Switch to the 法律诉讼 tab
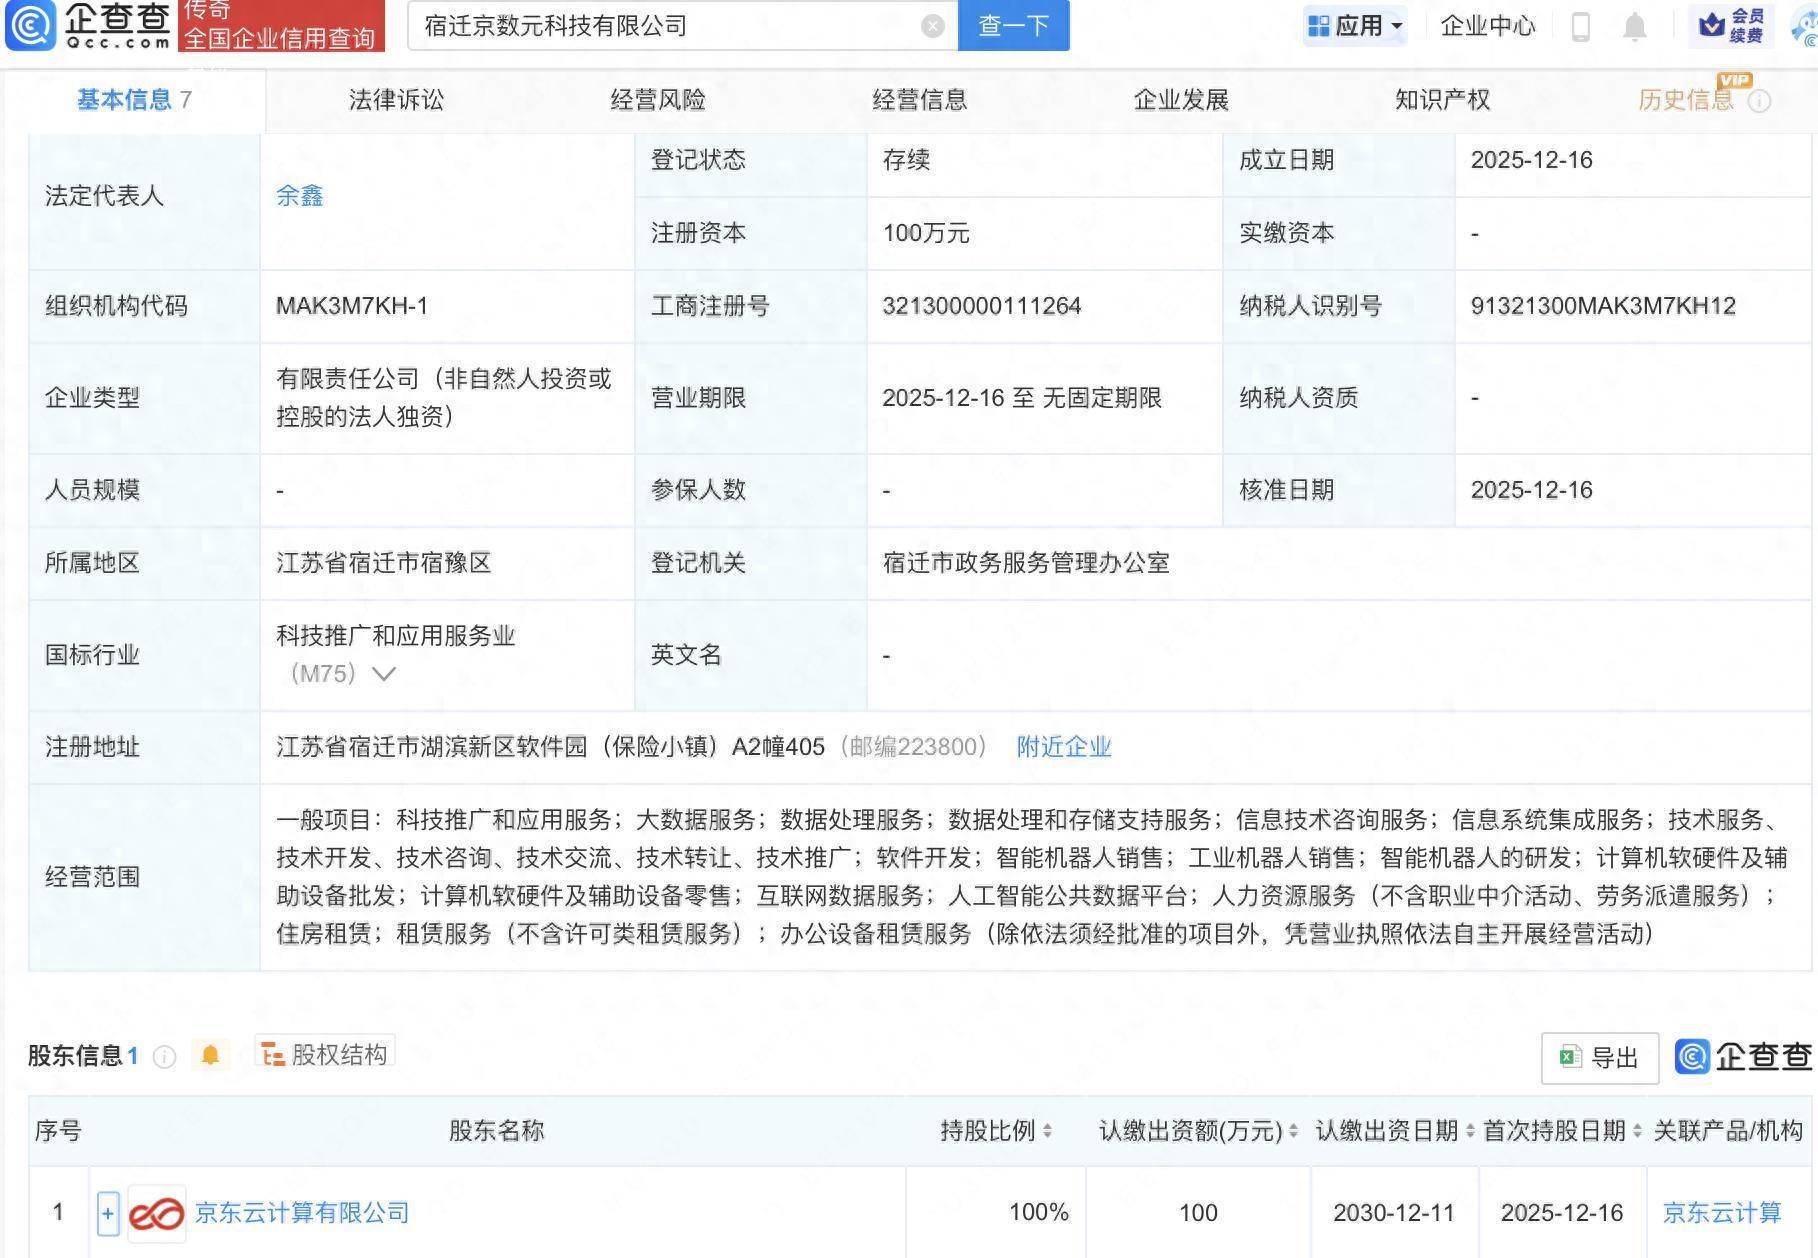The height and width of the screenshot is (1258, 1818). [x=396, y=99]
